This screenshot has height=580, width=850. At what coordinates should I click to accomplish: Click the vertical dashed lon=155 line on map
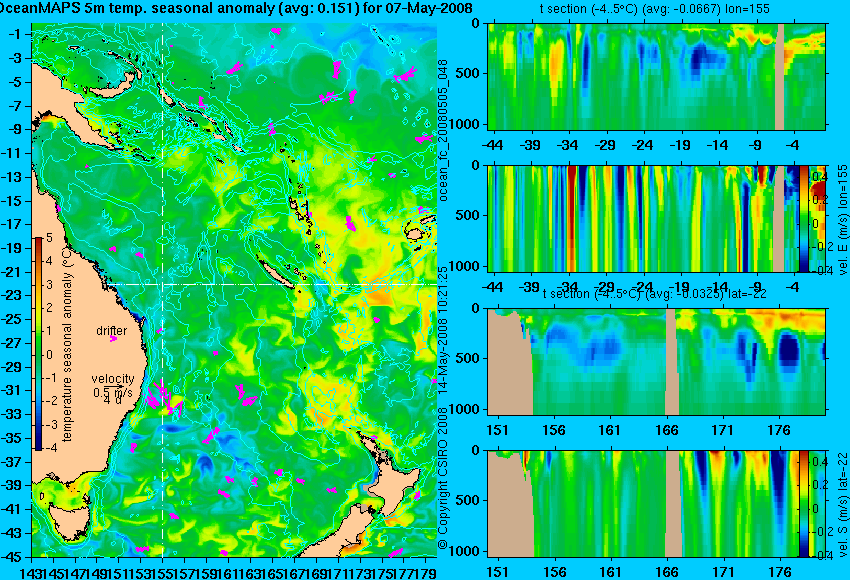click(163, 290)
